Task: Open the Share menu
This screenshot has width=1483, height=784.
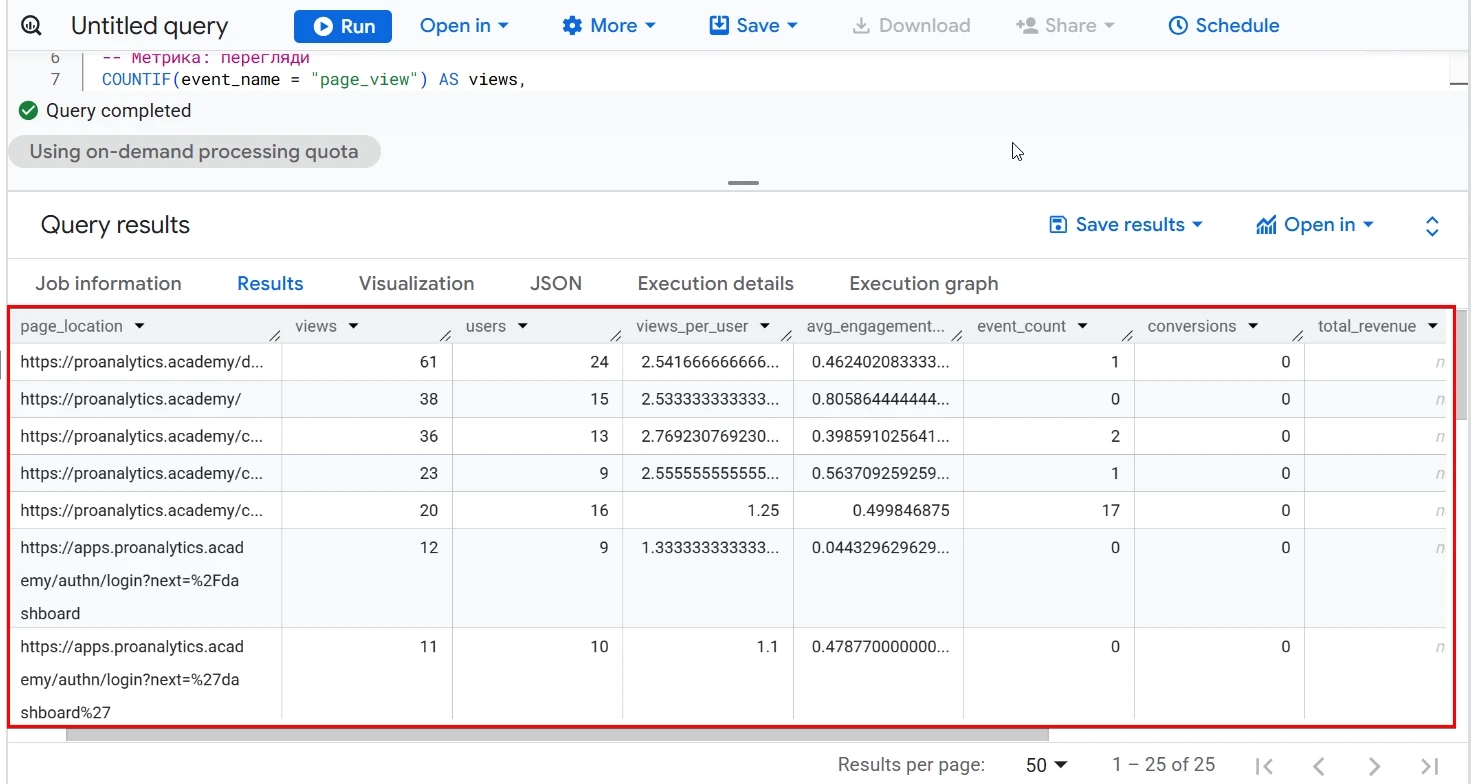Action: pos(1064,26)
